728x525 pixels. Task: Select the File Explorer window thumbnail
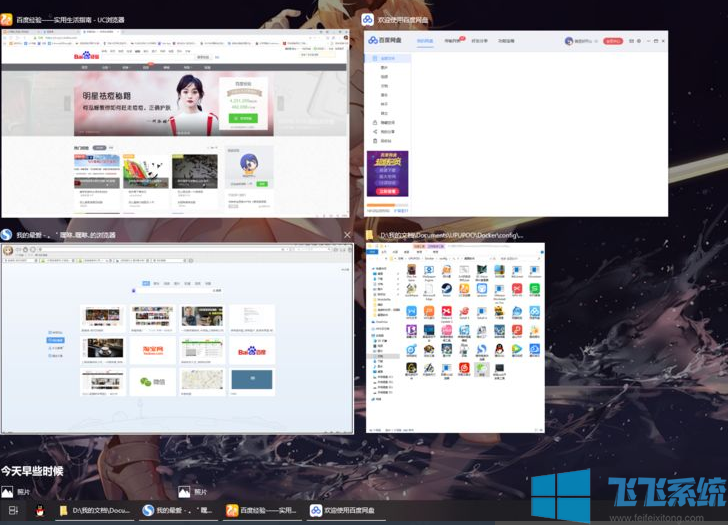pos(455,337)
